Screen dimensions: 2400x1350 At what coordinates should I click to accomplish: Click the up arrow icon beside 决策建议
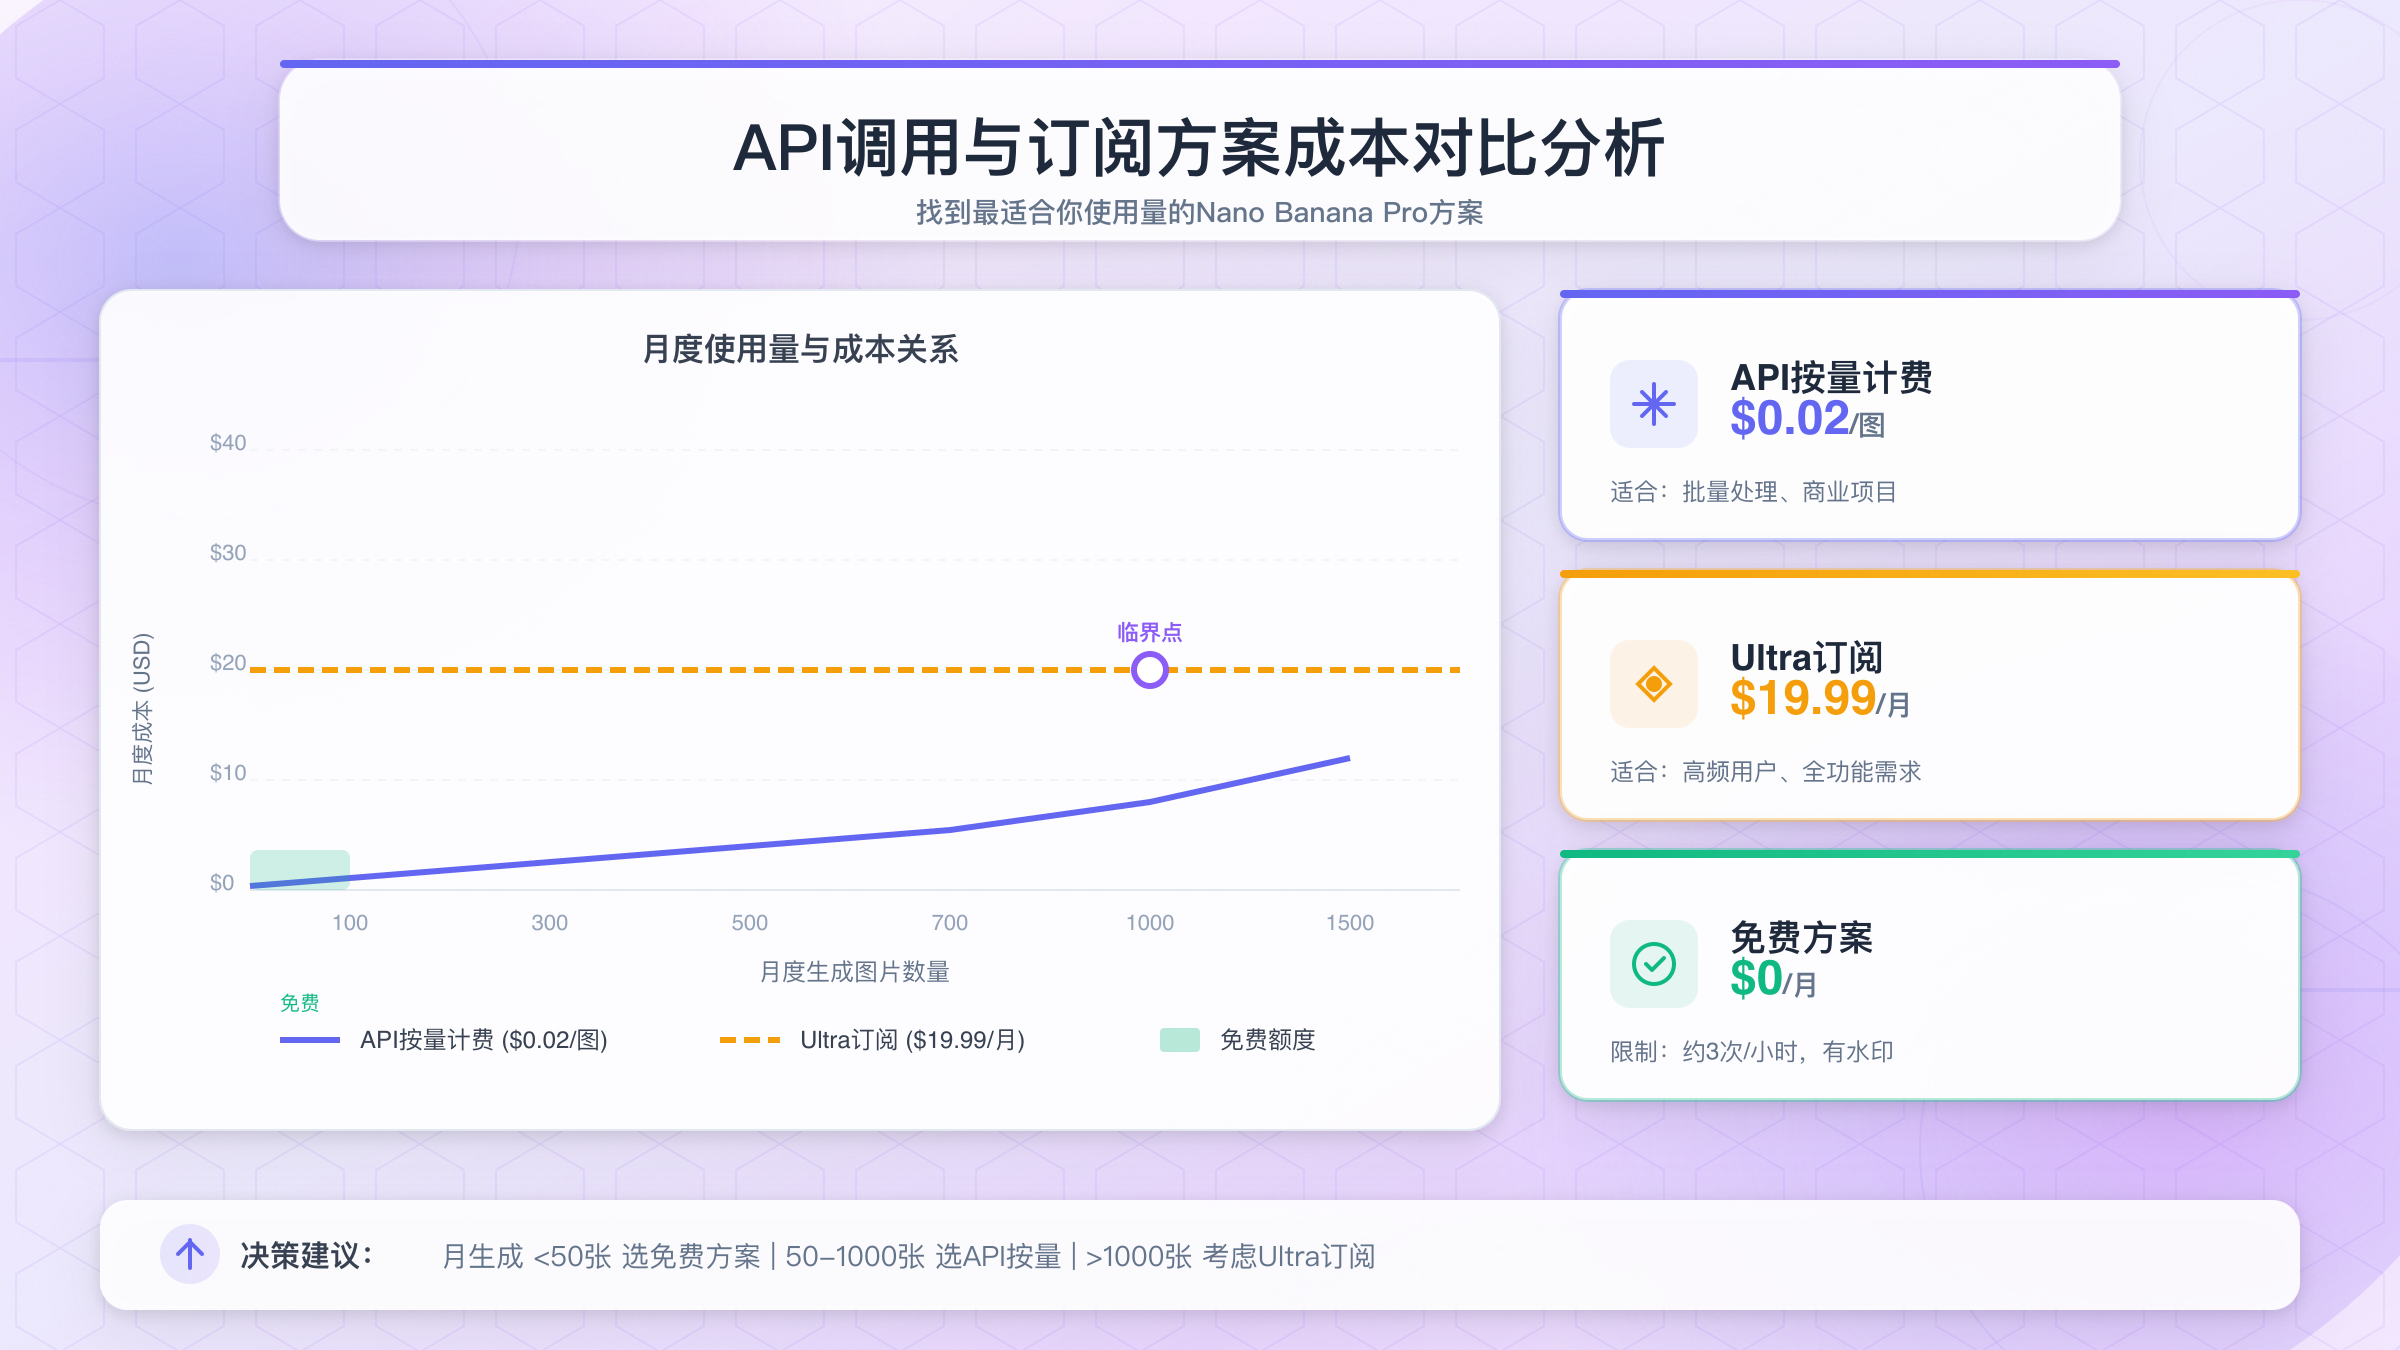click(x=190, y=1254)
